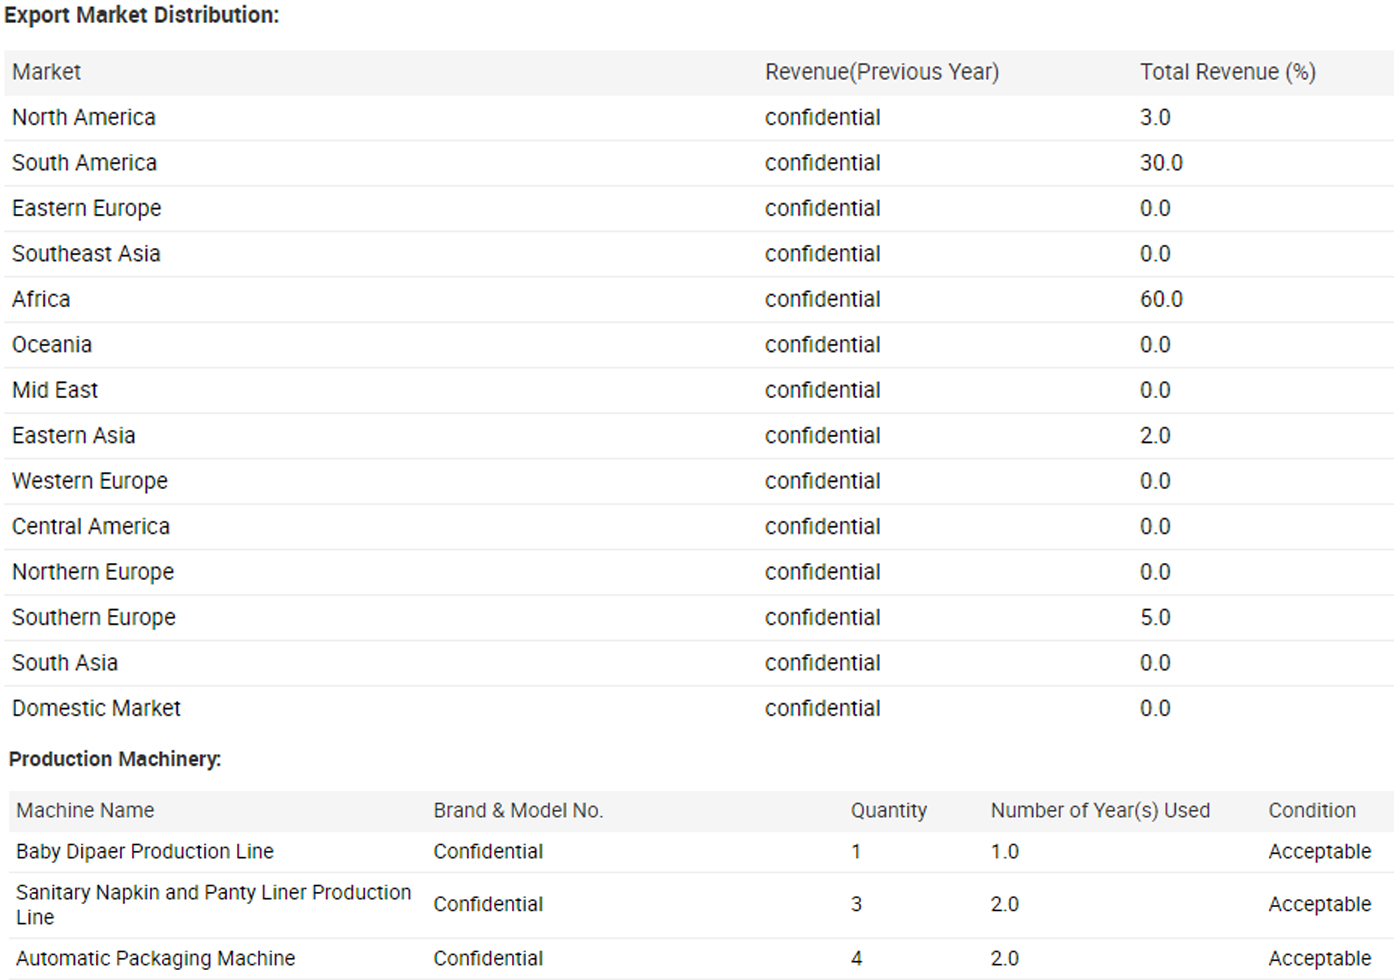Click the Production Machinery heading
The width and height of the screenshot is (1394, 980).
[x=115, y=759]
